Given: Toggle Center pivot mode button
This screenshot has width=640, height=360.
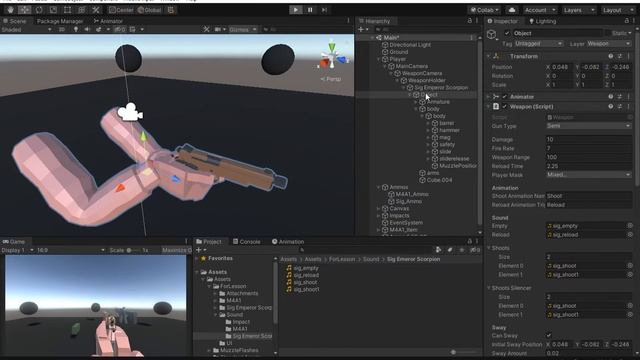Looking at the screenshot, I should (x=121, y=10).
